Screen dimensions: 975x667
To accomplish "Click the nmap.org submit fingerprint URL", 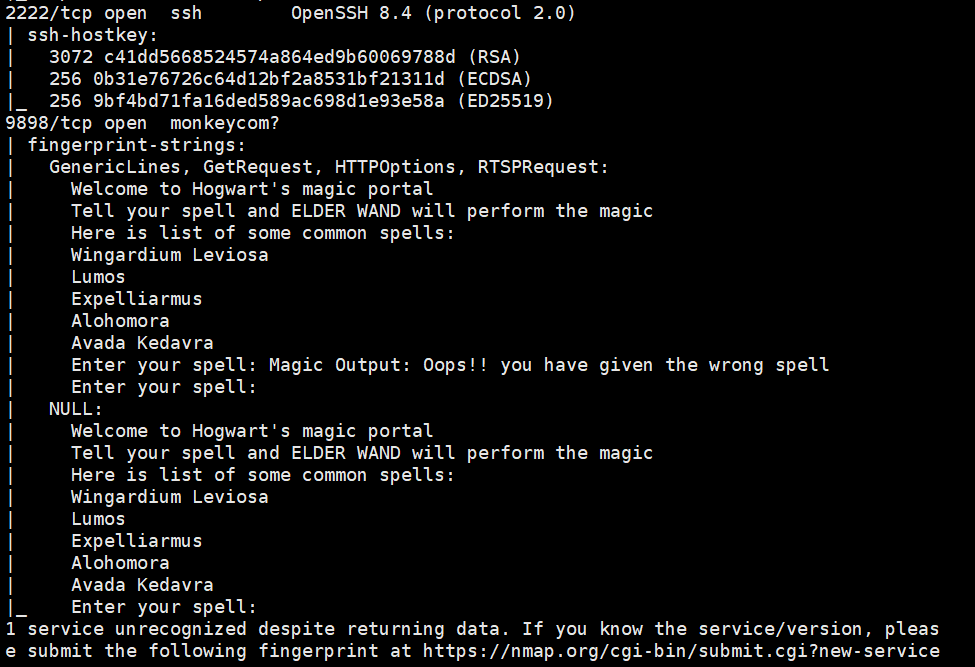I will point(679,651).
